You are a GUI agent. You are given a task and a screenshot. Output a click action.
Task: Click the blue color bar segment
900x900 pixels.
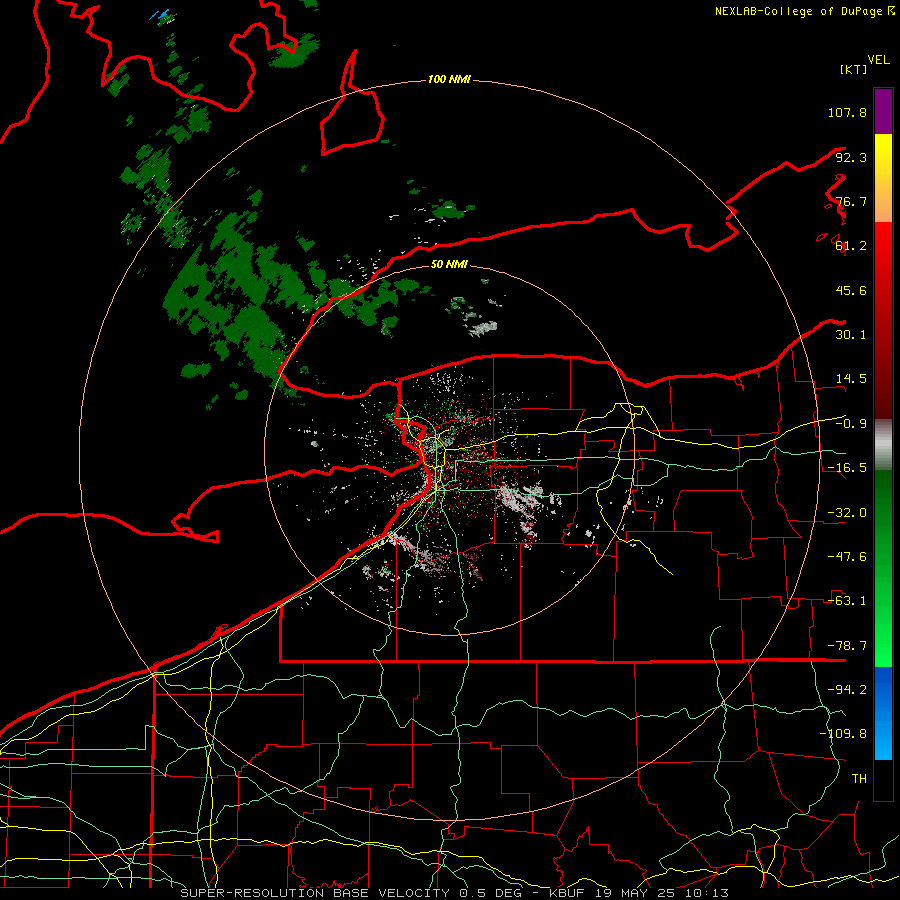pyautogui.click(x=883, y=713)
